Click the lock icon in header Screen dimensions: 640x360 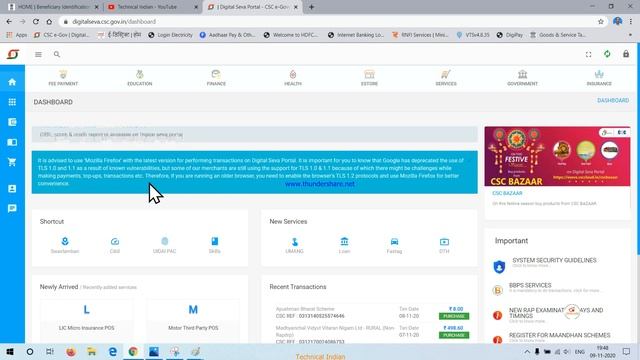(x=626, y=54)
